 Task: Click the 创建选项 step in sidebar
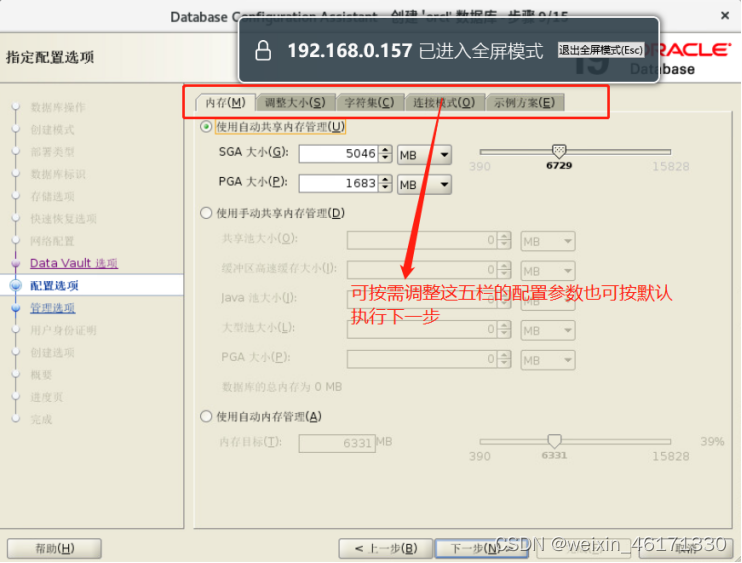52,352
